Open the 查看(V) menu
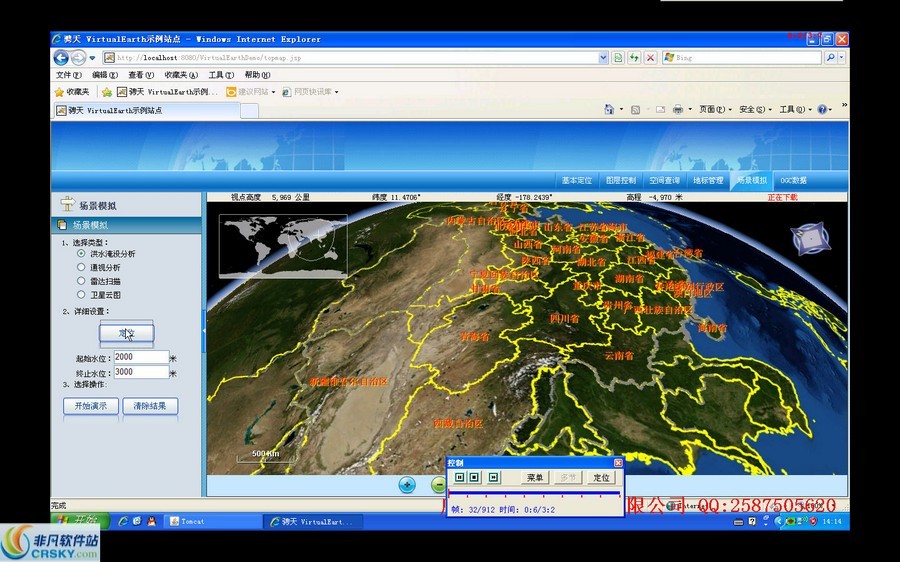The height and width of the screenshot is (562, 900). point(141,75)
